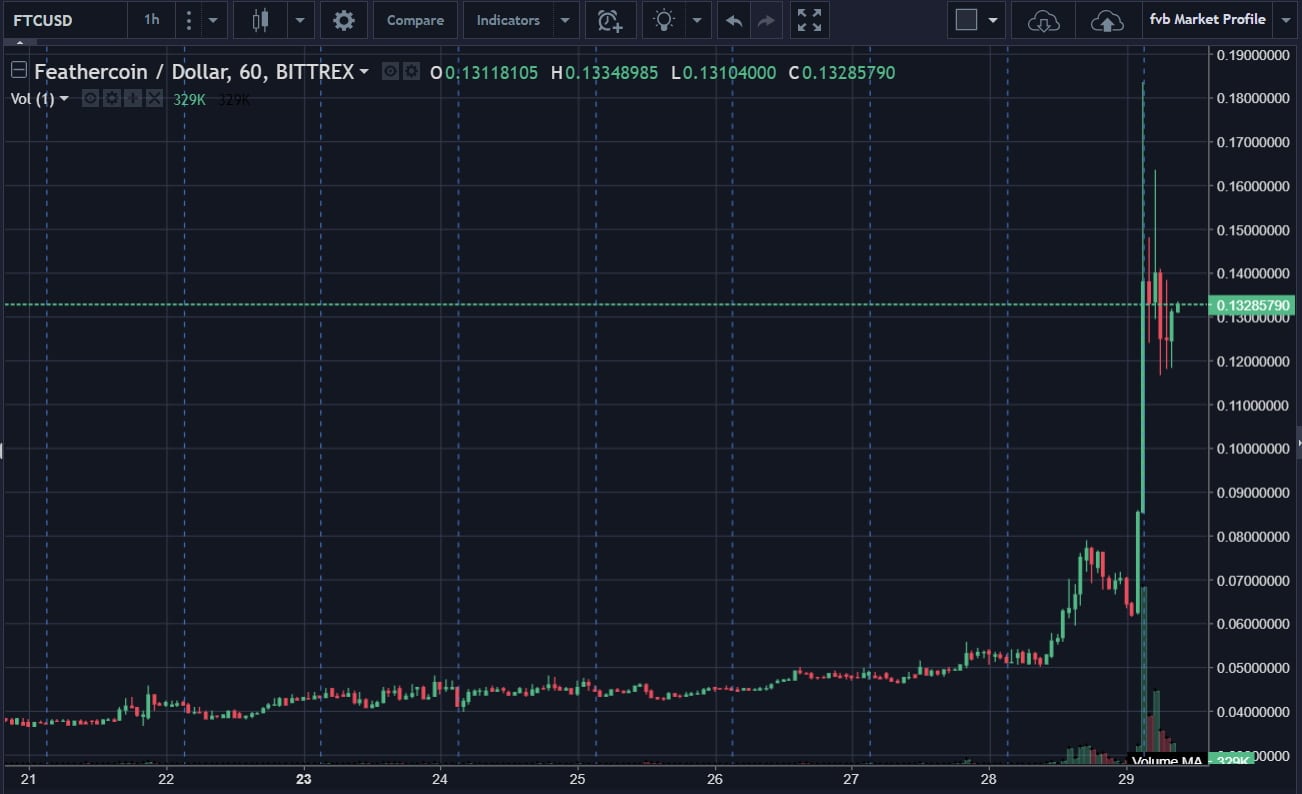The image size is (1302, 794).
Task: Remove the Vol indicator with X icon
Action: (153, 98)
